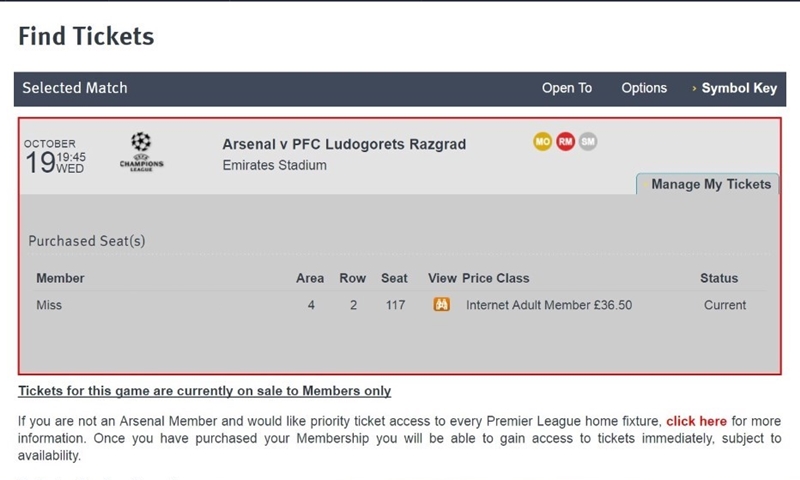Follow the red 'click here' link
Viewport: 800px width, 480px height.
696,421
